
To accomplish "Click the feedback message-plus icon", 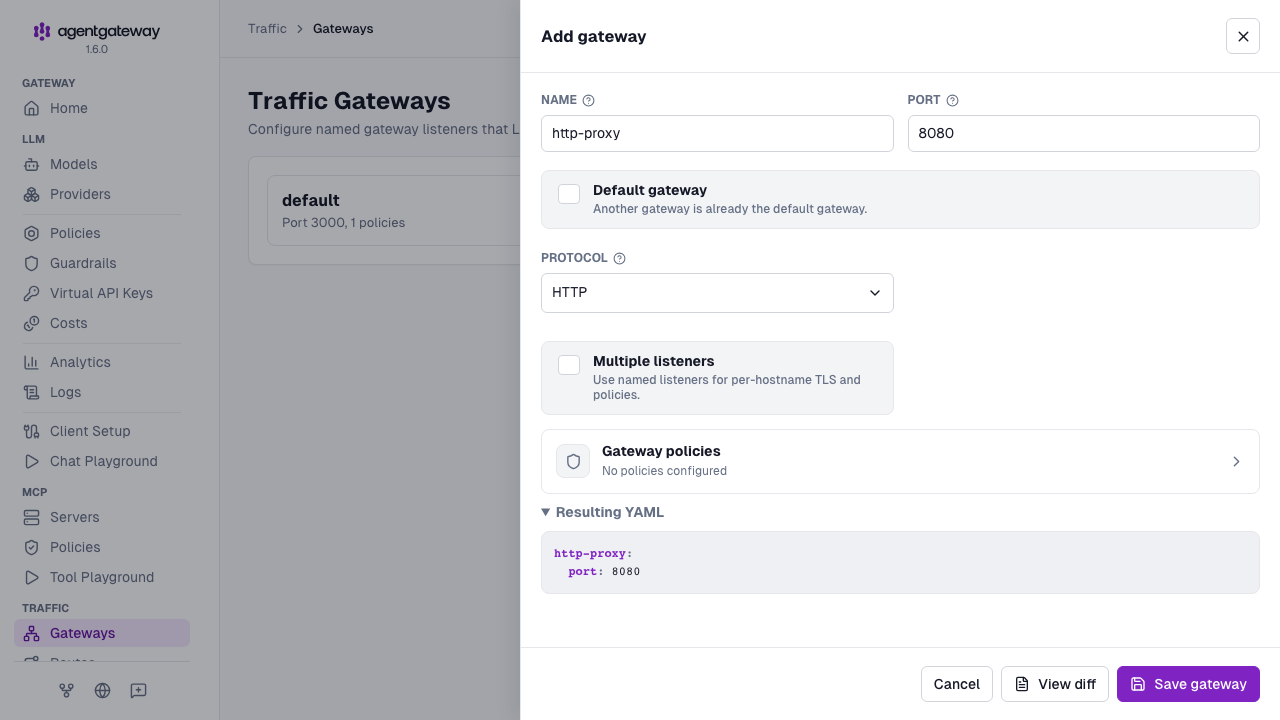I will tap(138, 690).
